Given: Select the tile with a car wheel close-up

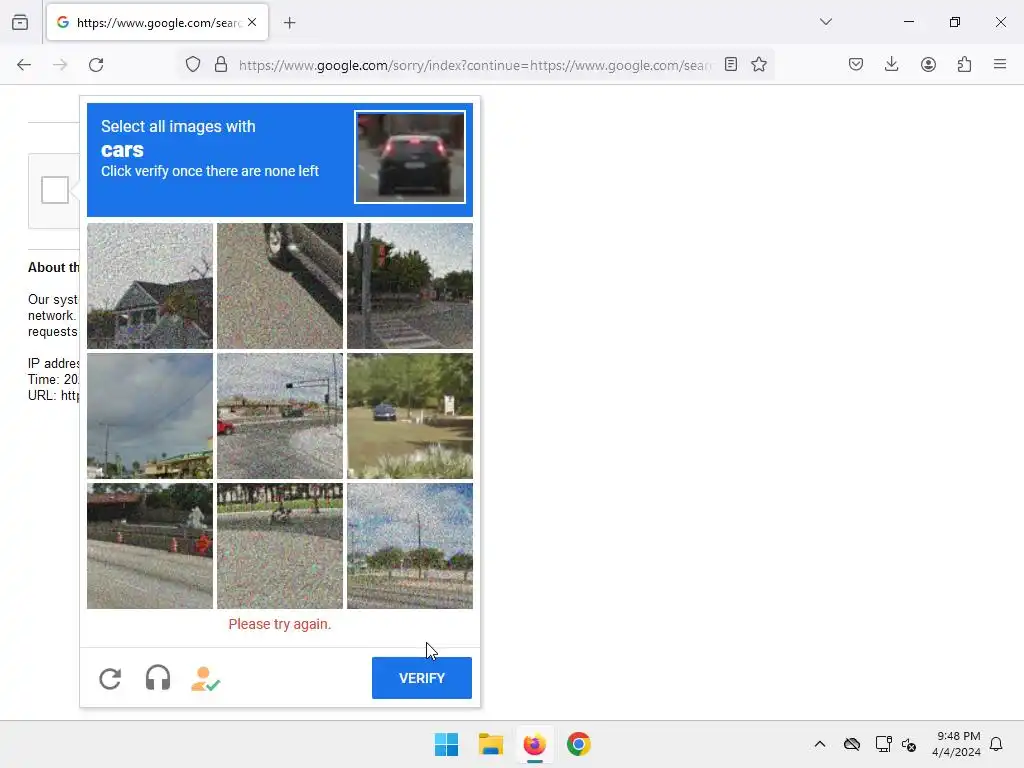Looking at the screenshot, I should pyautogui.click(x=280, y=286).
